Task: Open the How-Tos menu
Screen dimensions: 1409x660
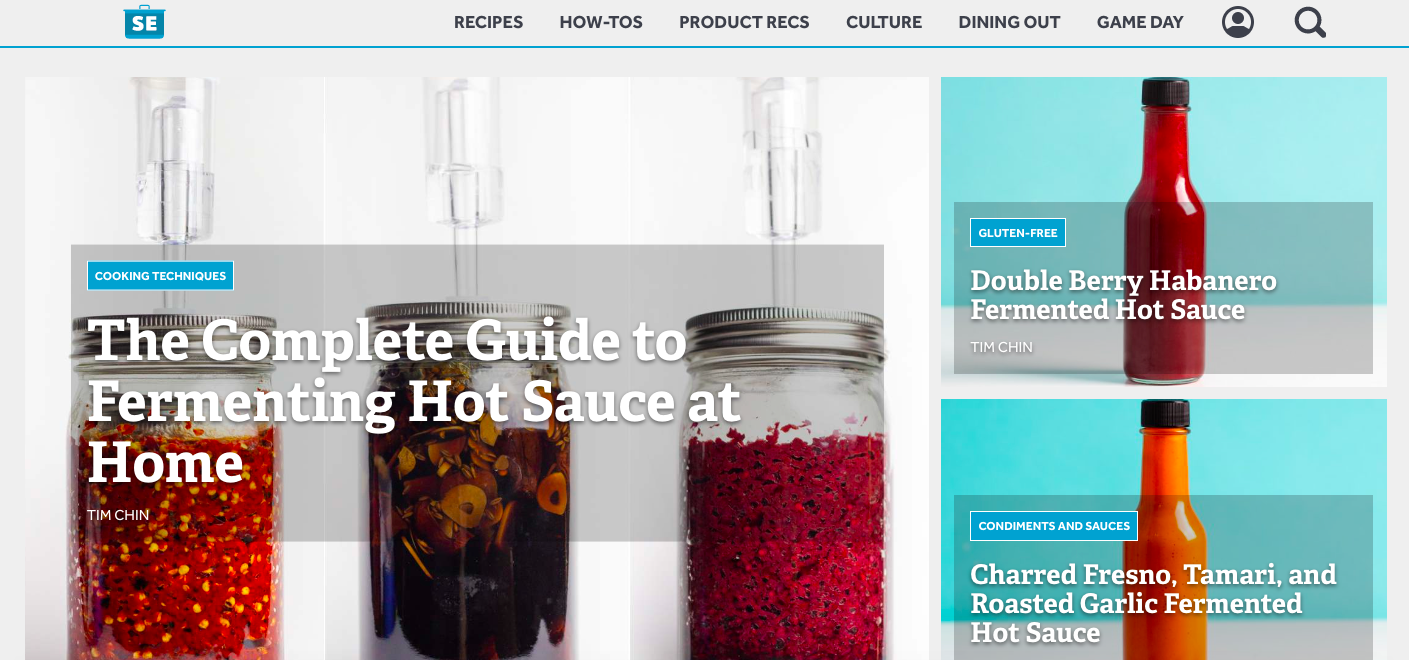Action: click(601, 22)
